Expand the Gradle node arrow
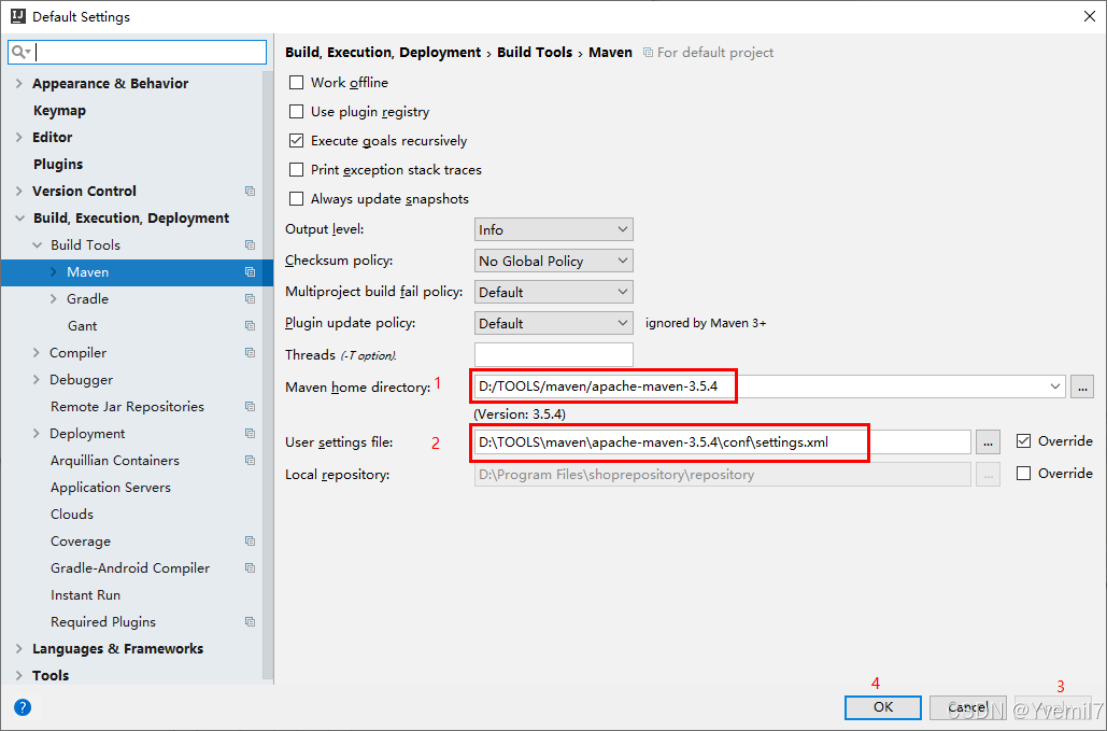This screenshot has width=1108, height=731. click(x=54, y=298)
